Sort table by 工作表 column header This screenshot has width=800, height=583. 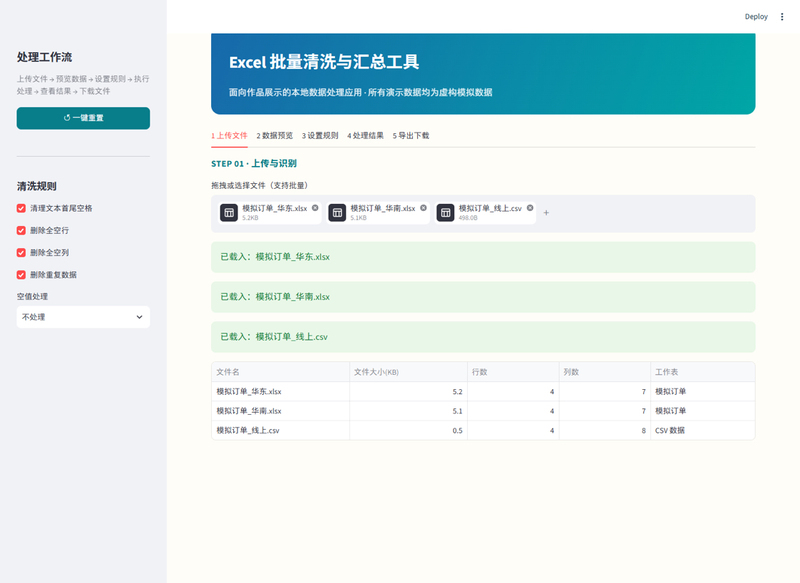703,372
